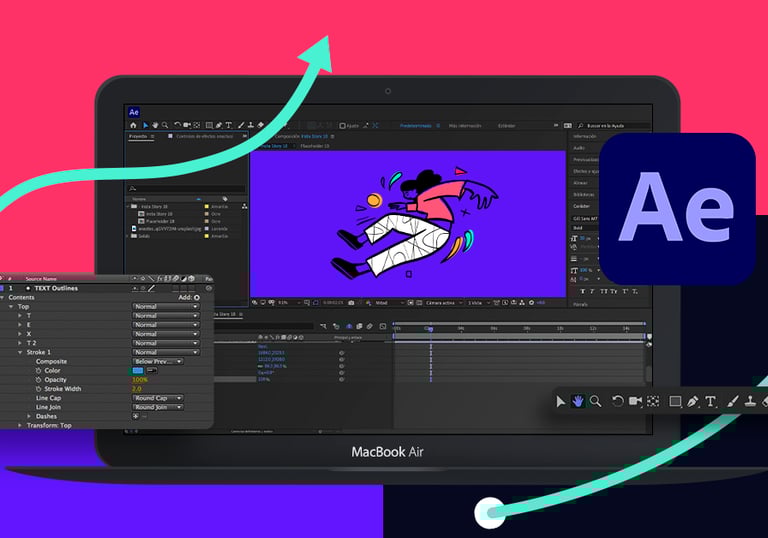Pick the Type tool in the small top toolbar

coord(228,125)
